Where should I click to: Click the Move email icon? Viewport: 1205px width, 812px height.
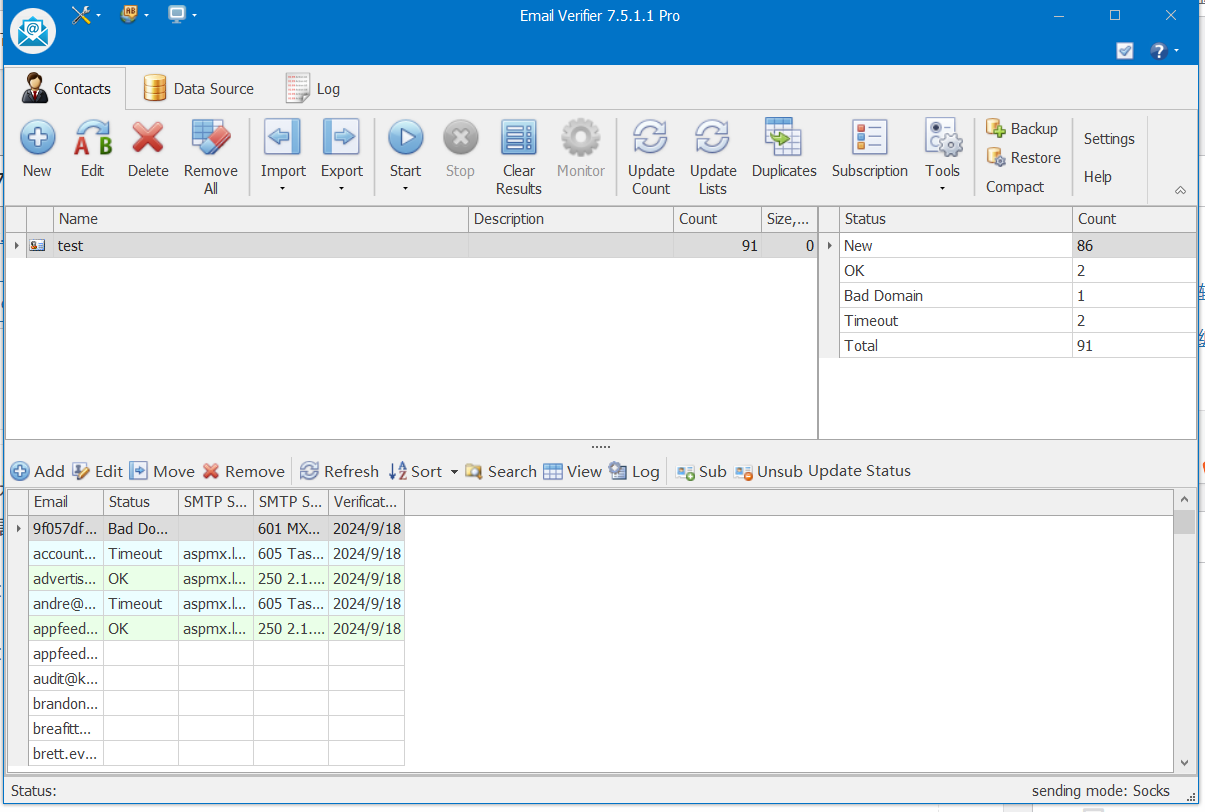coord(139,471)
